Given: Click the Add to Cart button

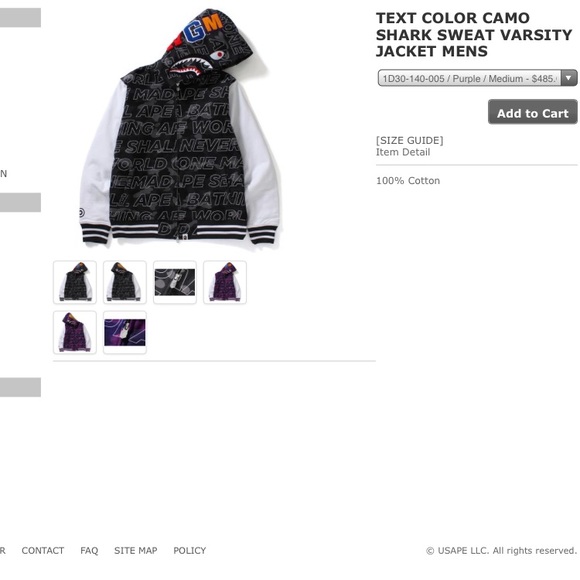Looking at the screenshot, I should tap(533, 112).
